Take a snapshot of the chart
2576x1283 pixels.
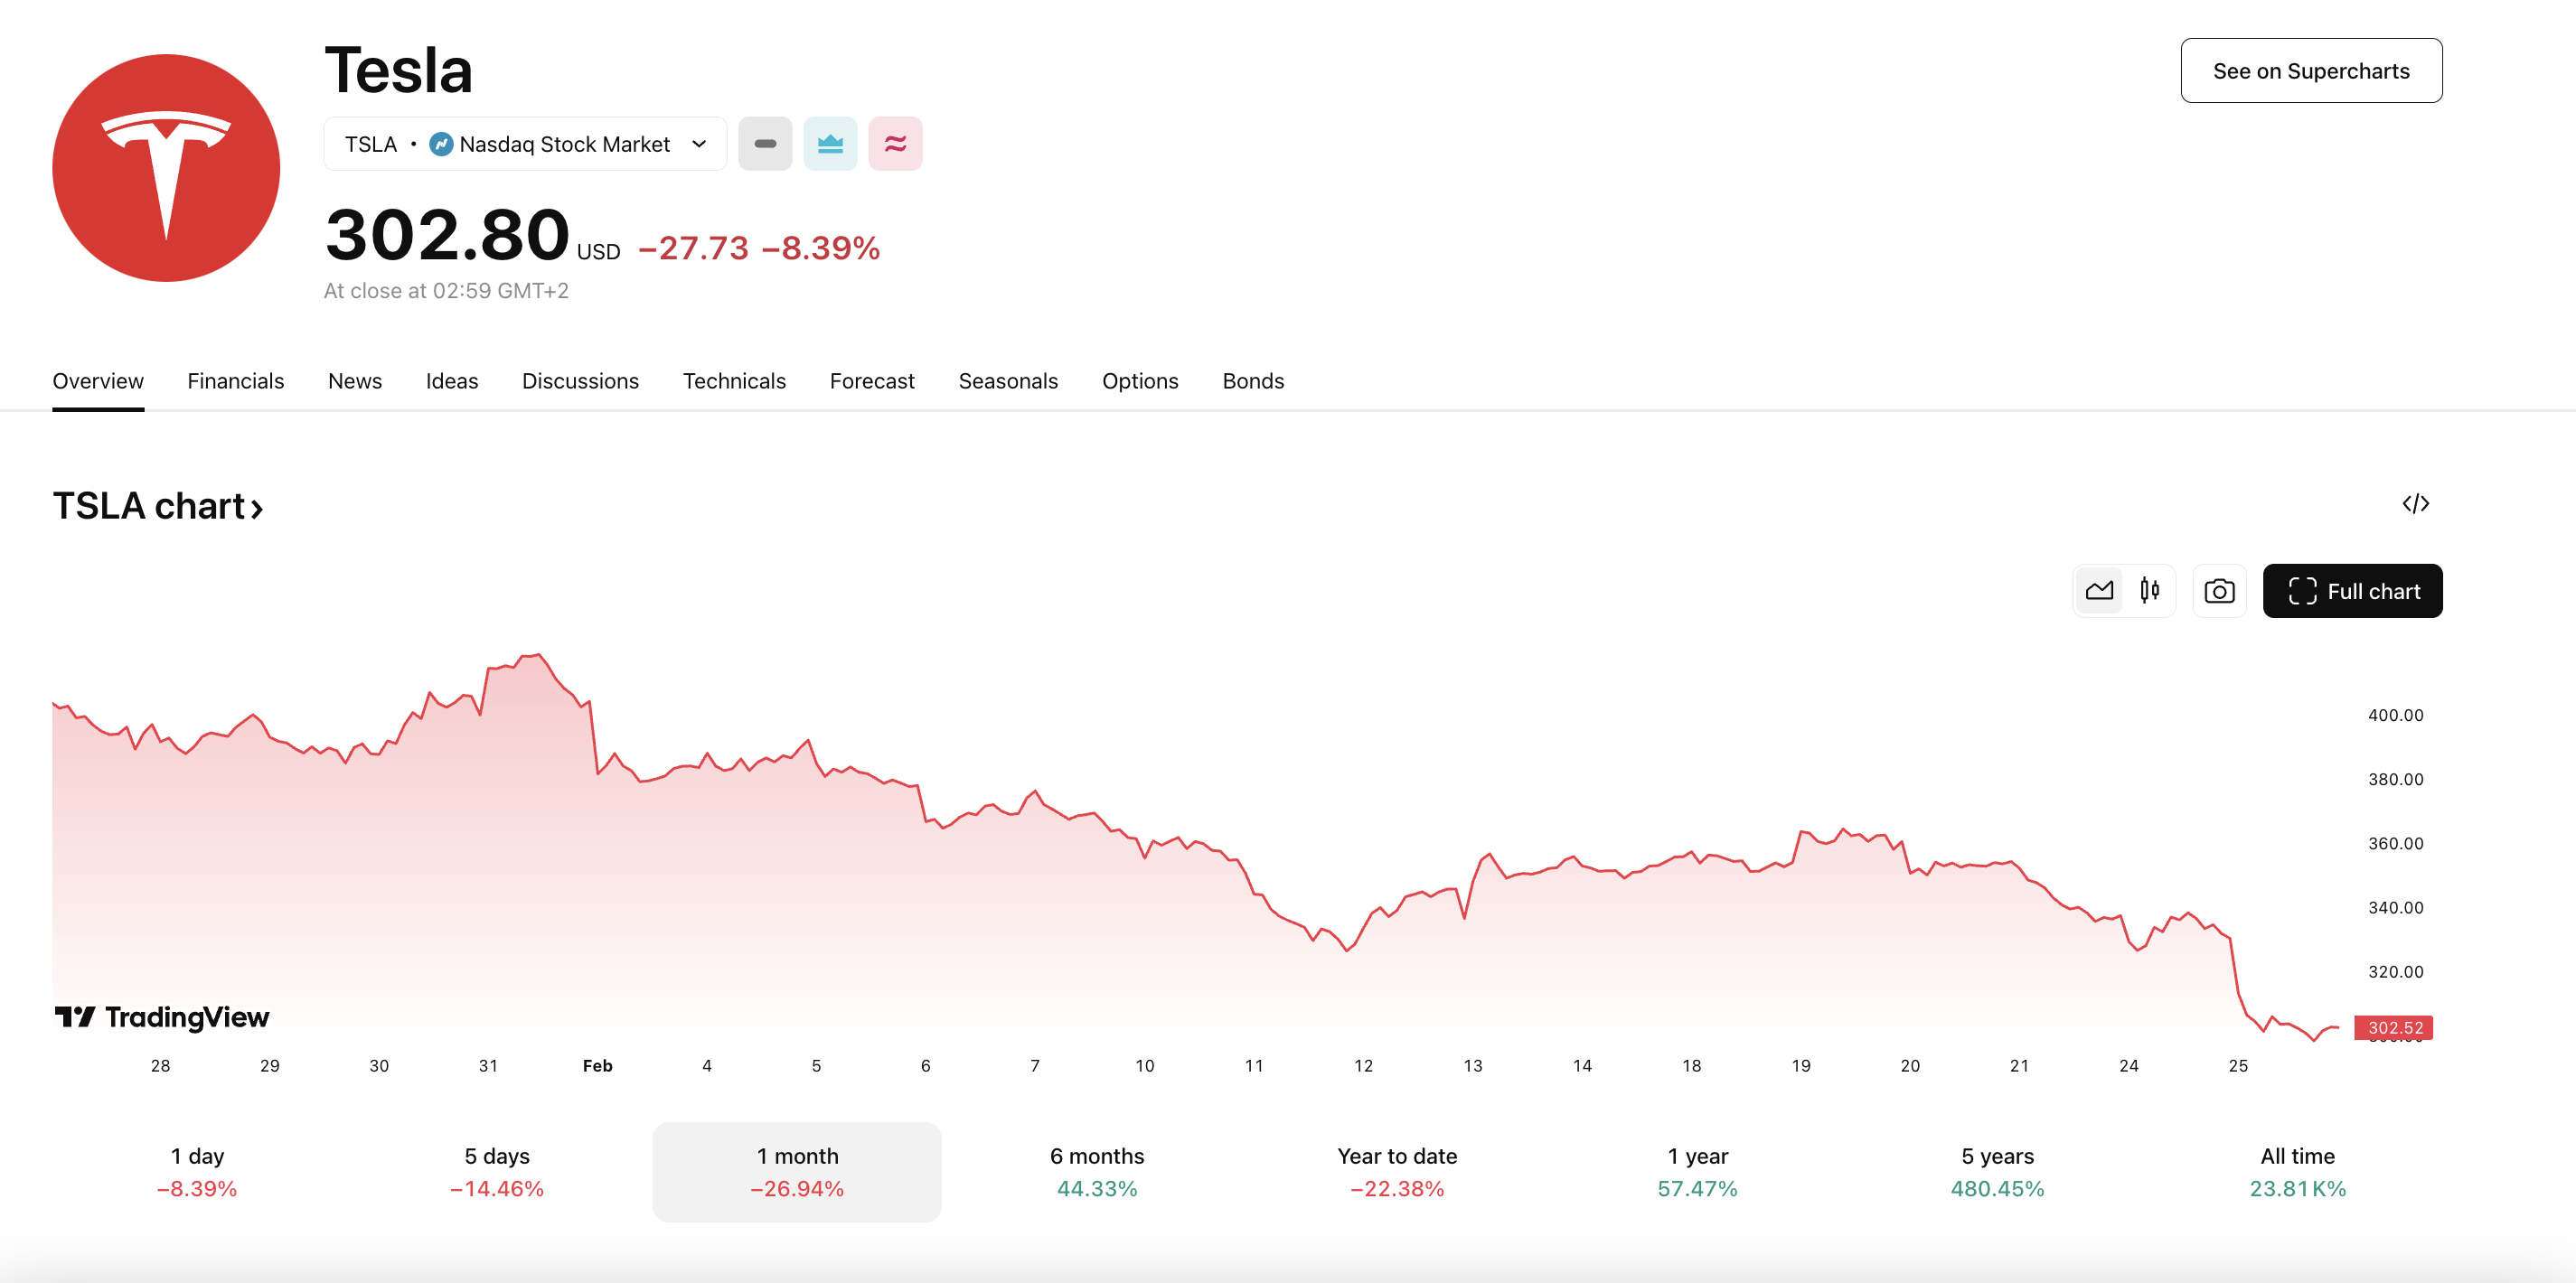pyautogui.click(x=2220, y=590)
